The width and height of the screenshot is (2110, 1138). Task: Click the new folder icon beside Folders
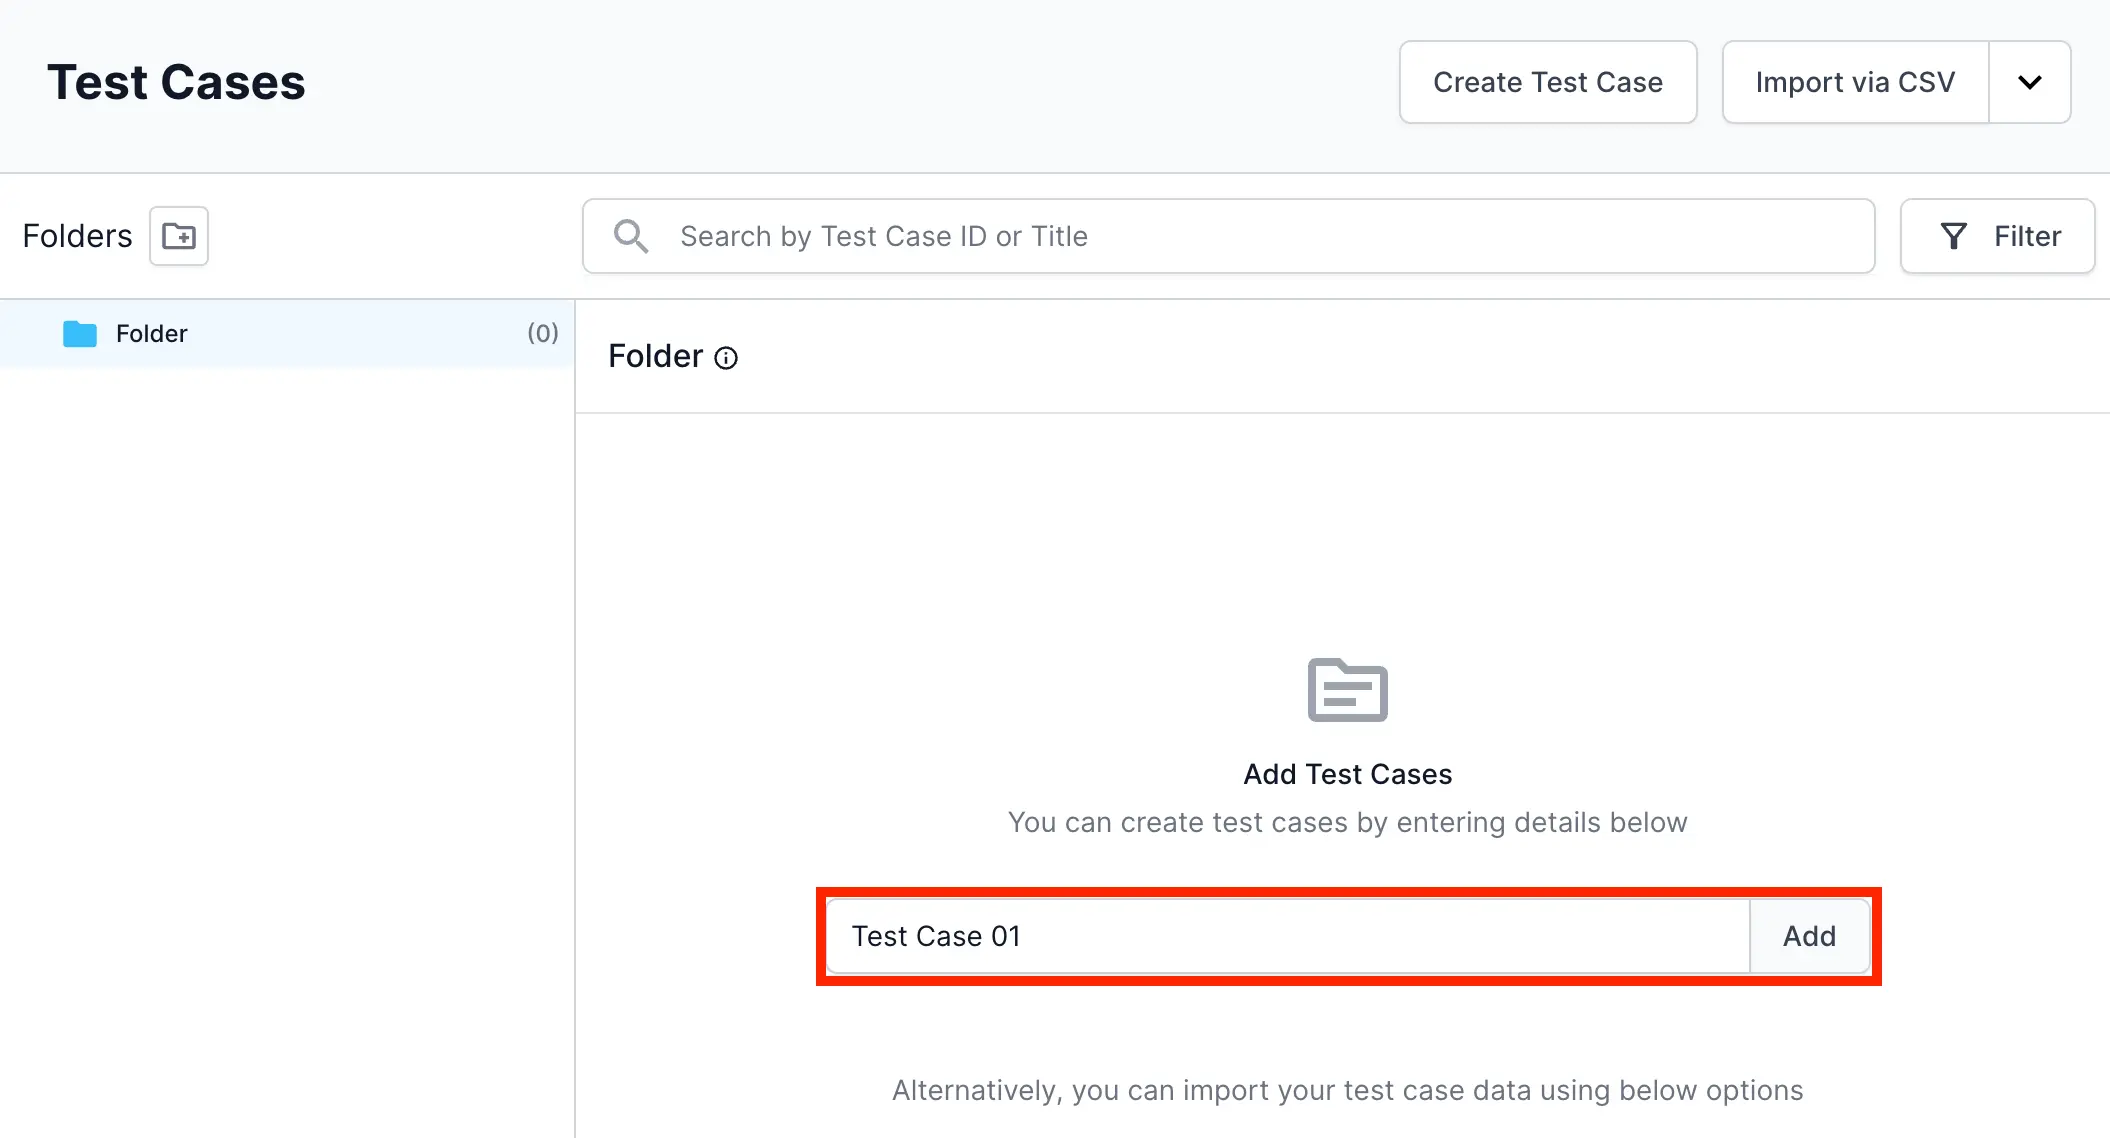(179, 236)
